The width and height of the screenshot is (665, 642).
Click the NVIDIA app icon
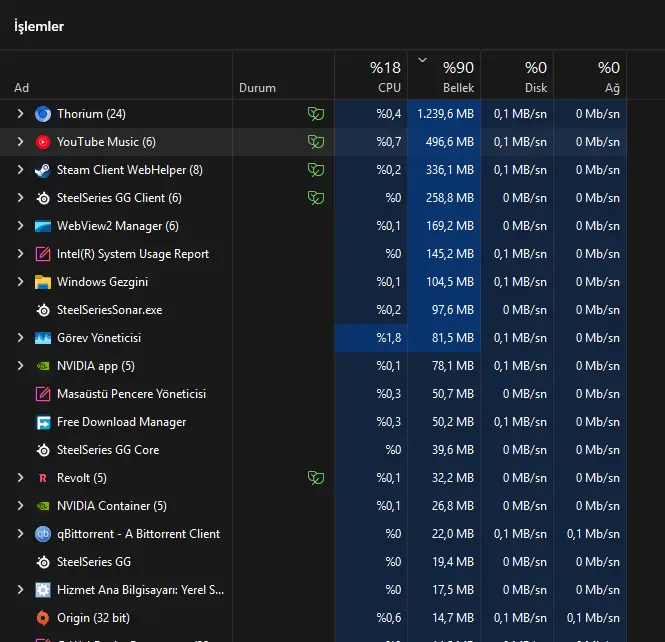coord(43,366)
